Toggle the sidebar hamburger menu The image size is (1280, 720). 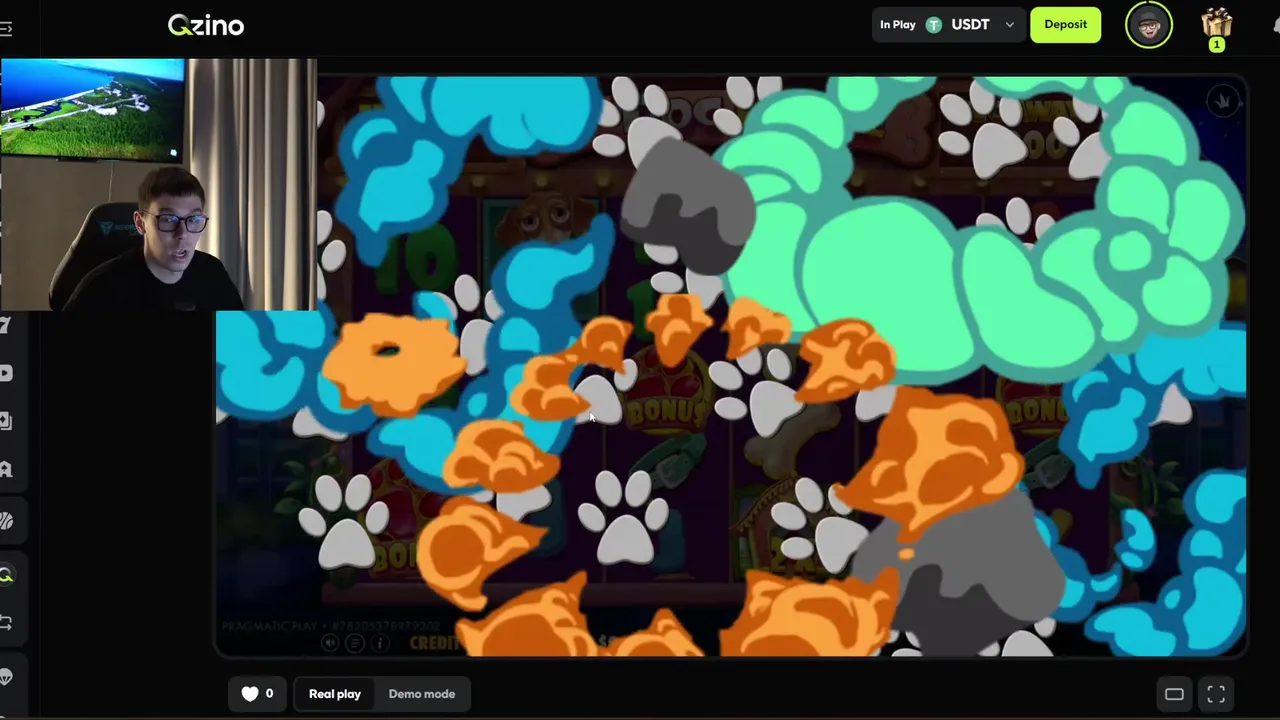(5, 28)
